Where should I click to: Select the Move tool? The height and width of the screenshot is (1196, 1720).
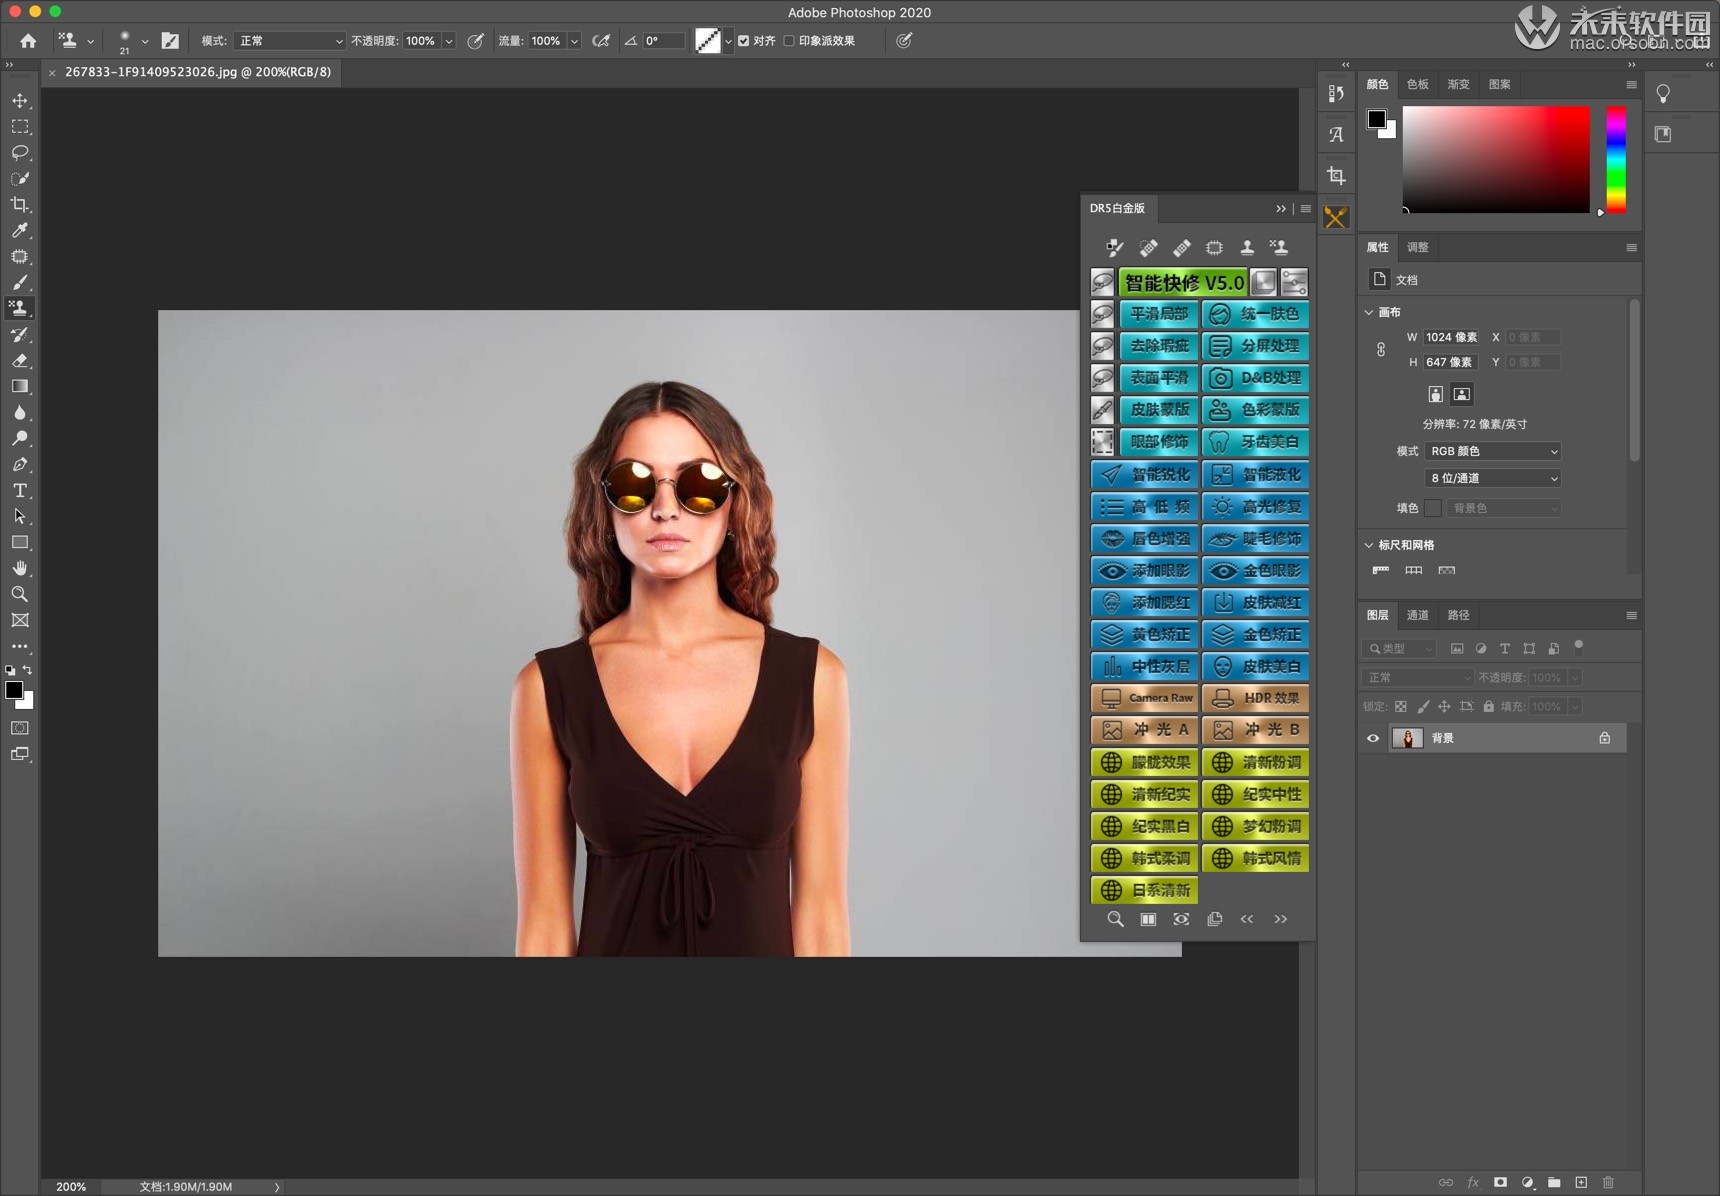(x=20, y=101)
